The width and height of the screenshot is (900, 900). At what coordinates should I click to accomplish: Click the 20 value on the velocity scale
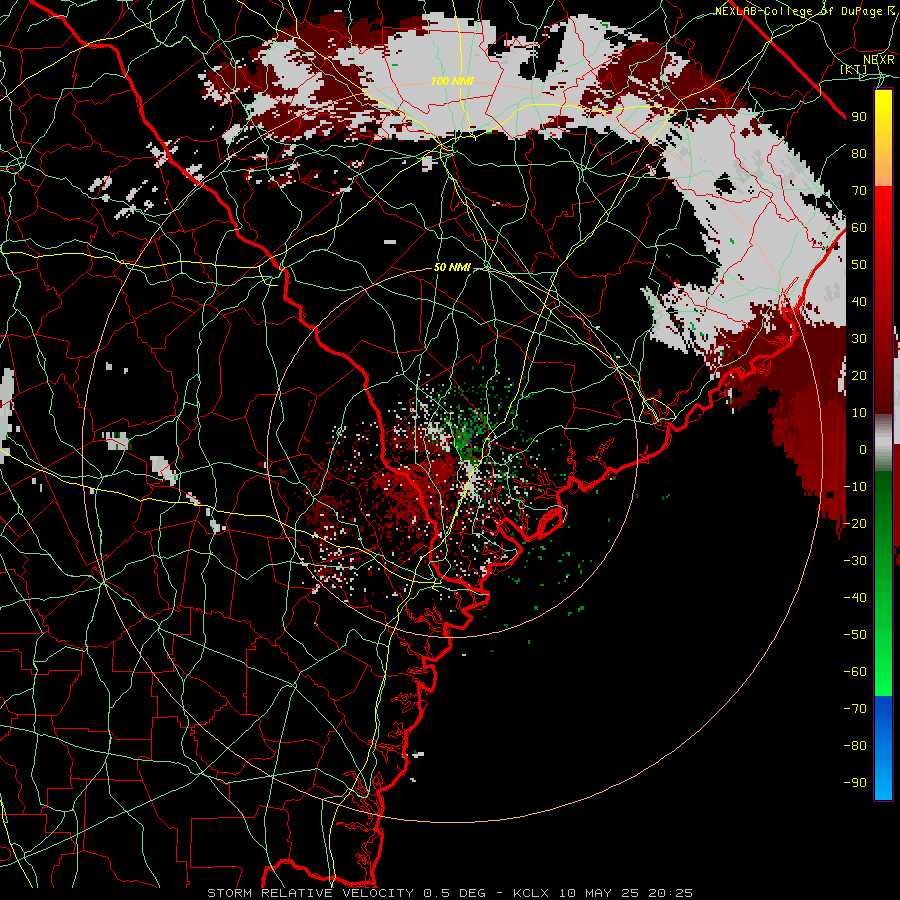point(859,376)
